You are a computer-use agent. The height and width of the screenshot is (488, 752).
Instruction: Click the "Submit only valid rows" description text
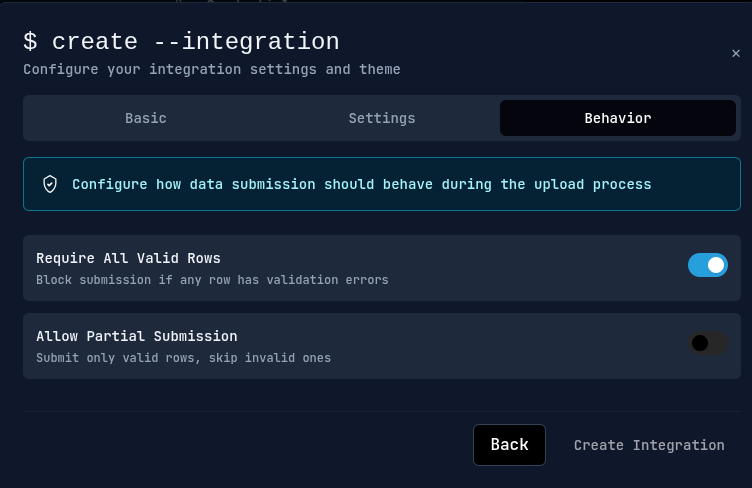click(183, 358)
